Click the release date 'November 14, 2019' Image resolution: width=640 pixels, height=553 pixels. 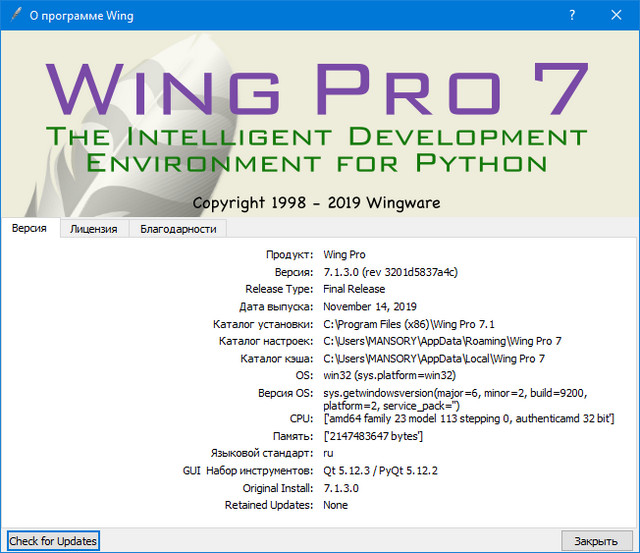pyautogui.click(x=370, y=306)
